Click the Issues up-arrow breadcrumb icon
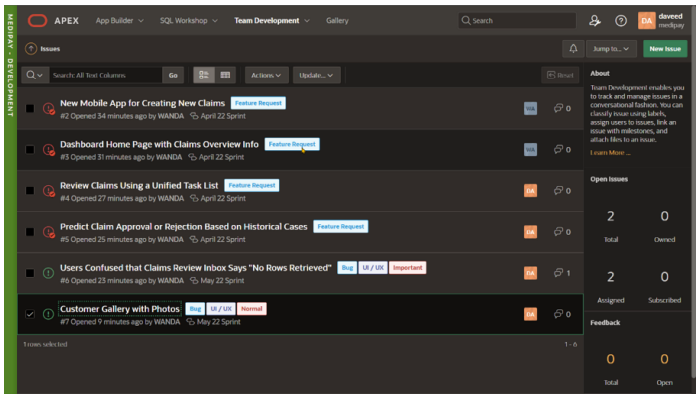The image size is (699, 403). coord(31,49)
